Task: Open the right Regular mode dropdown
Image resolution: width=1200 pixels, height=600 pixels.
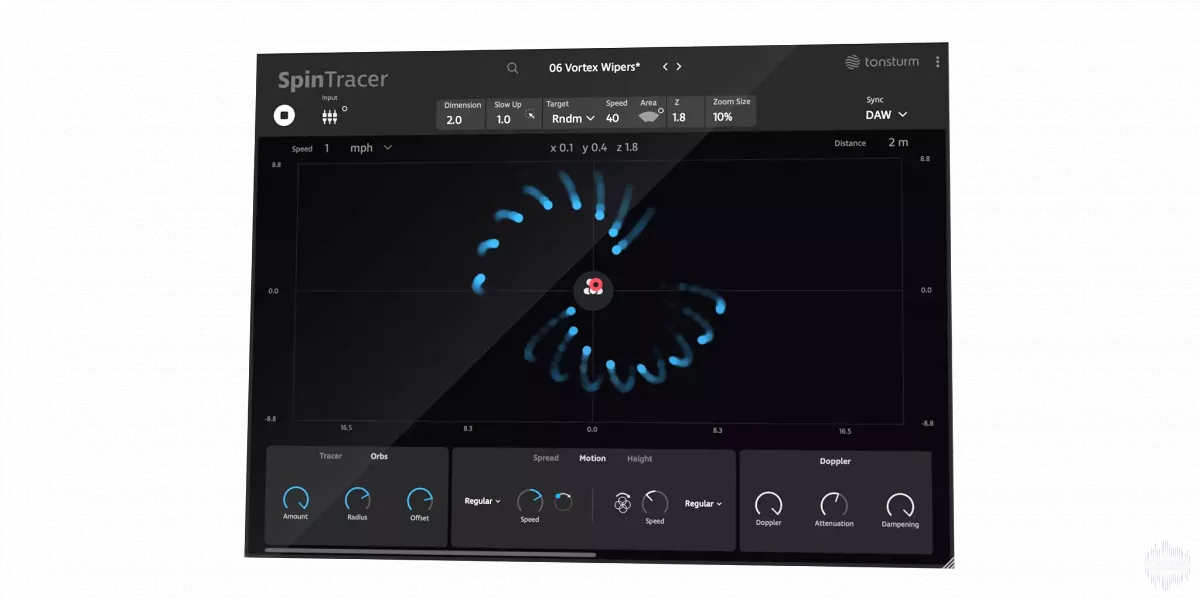Action: point(703,504)
